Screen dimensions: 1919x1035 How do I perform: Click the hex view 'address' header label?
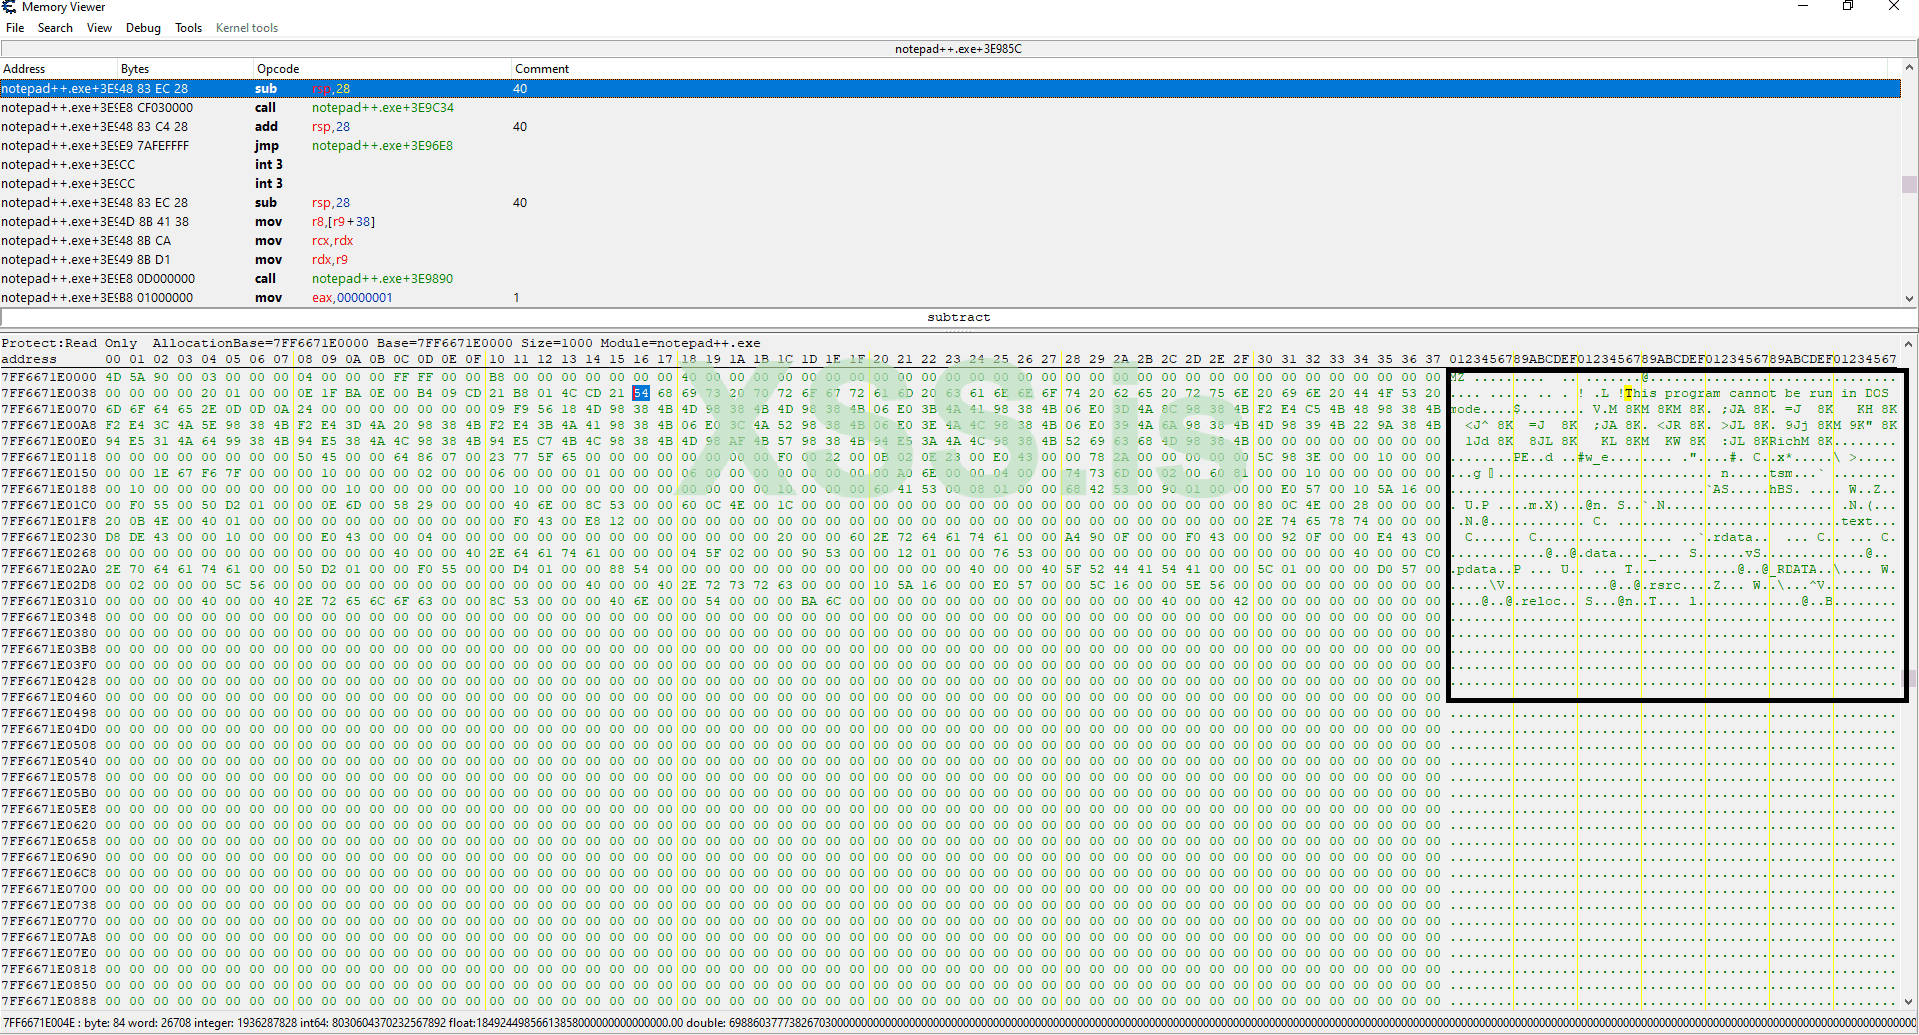click(x=29, y=359)
